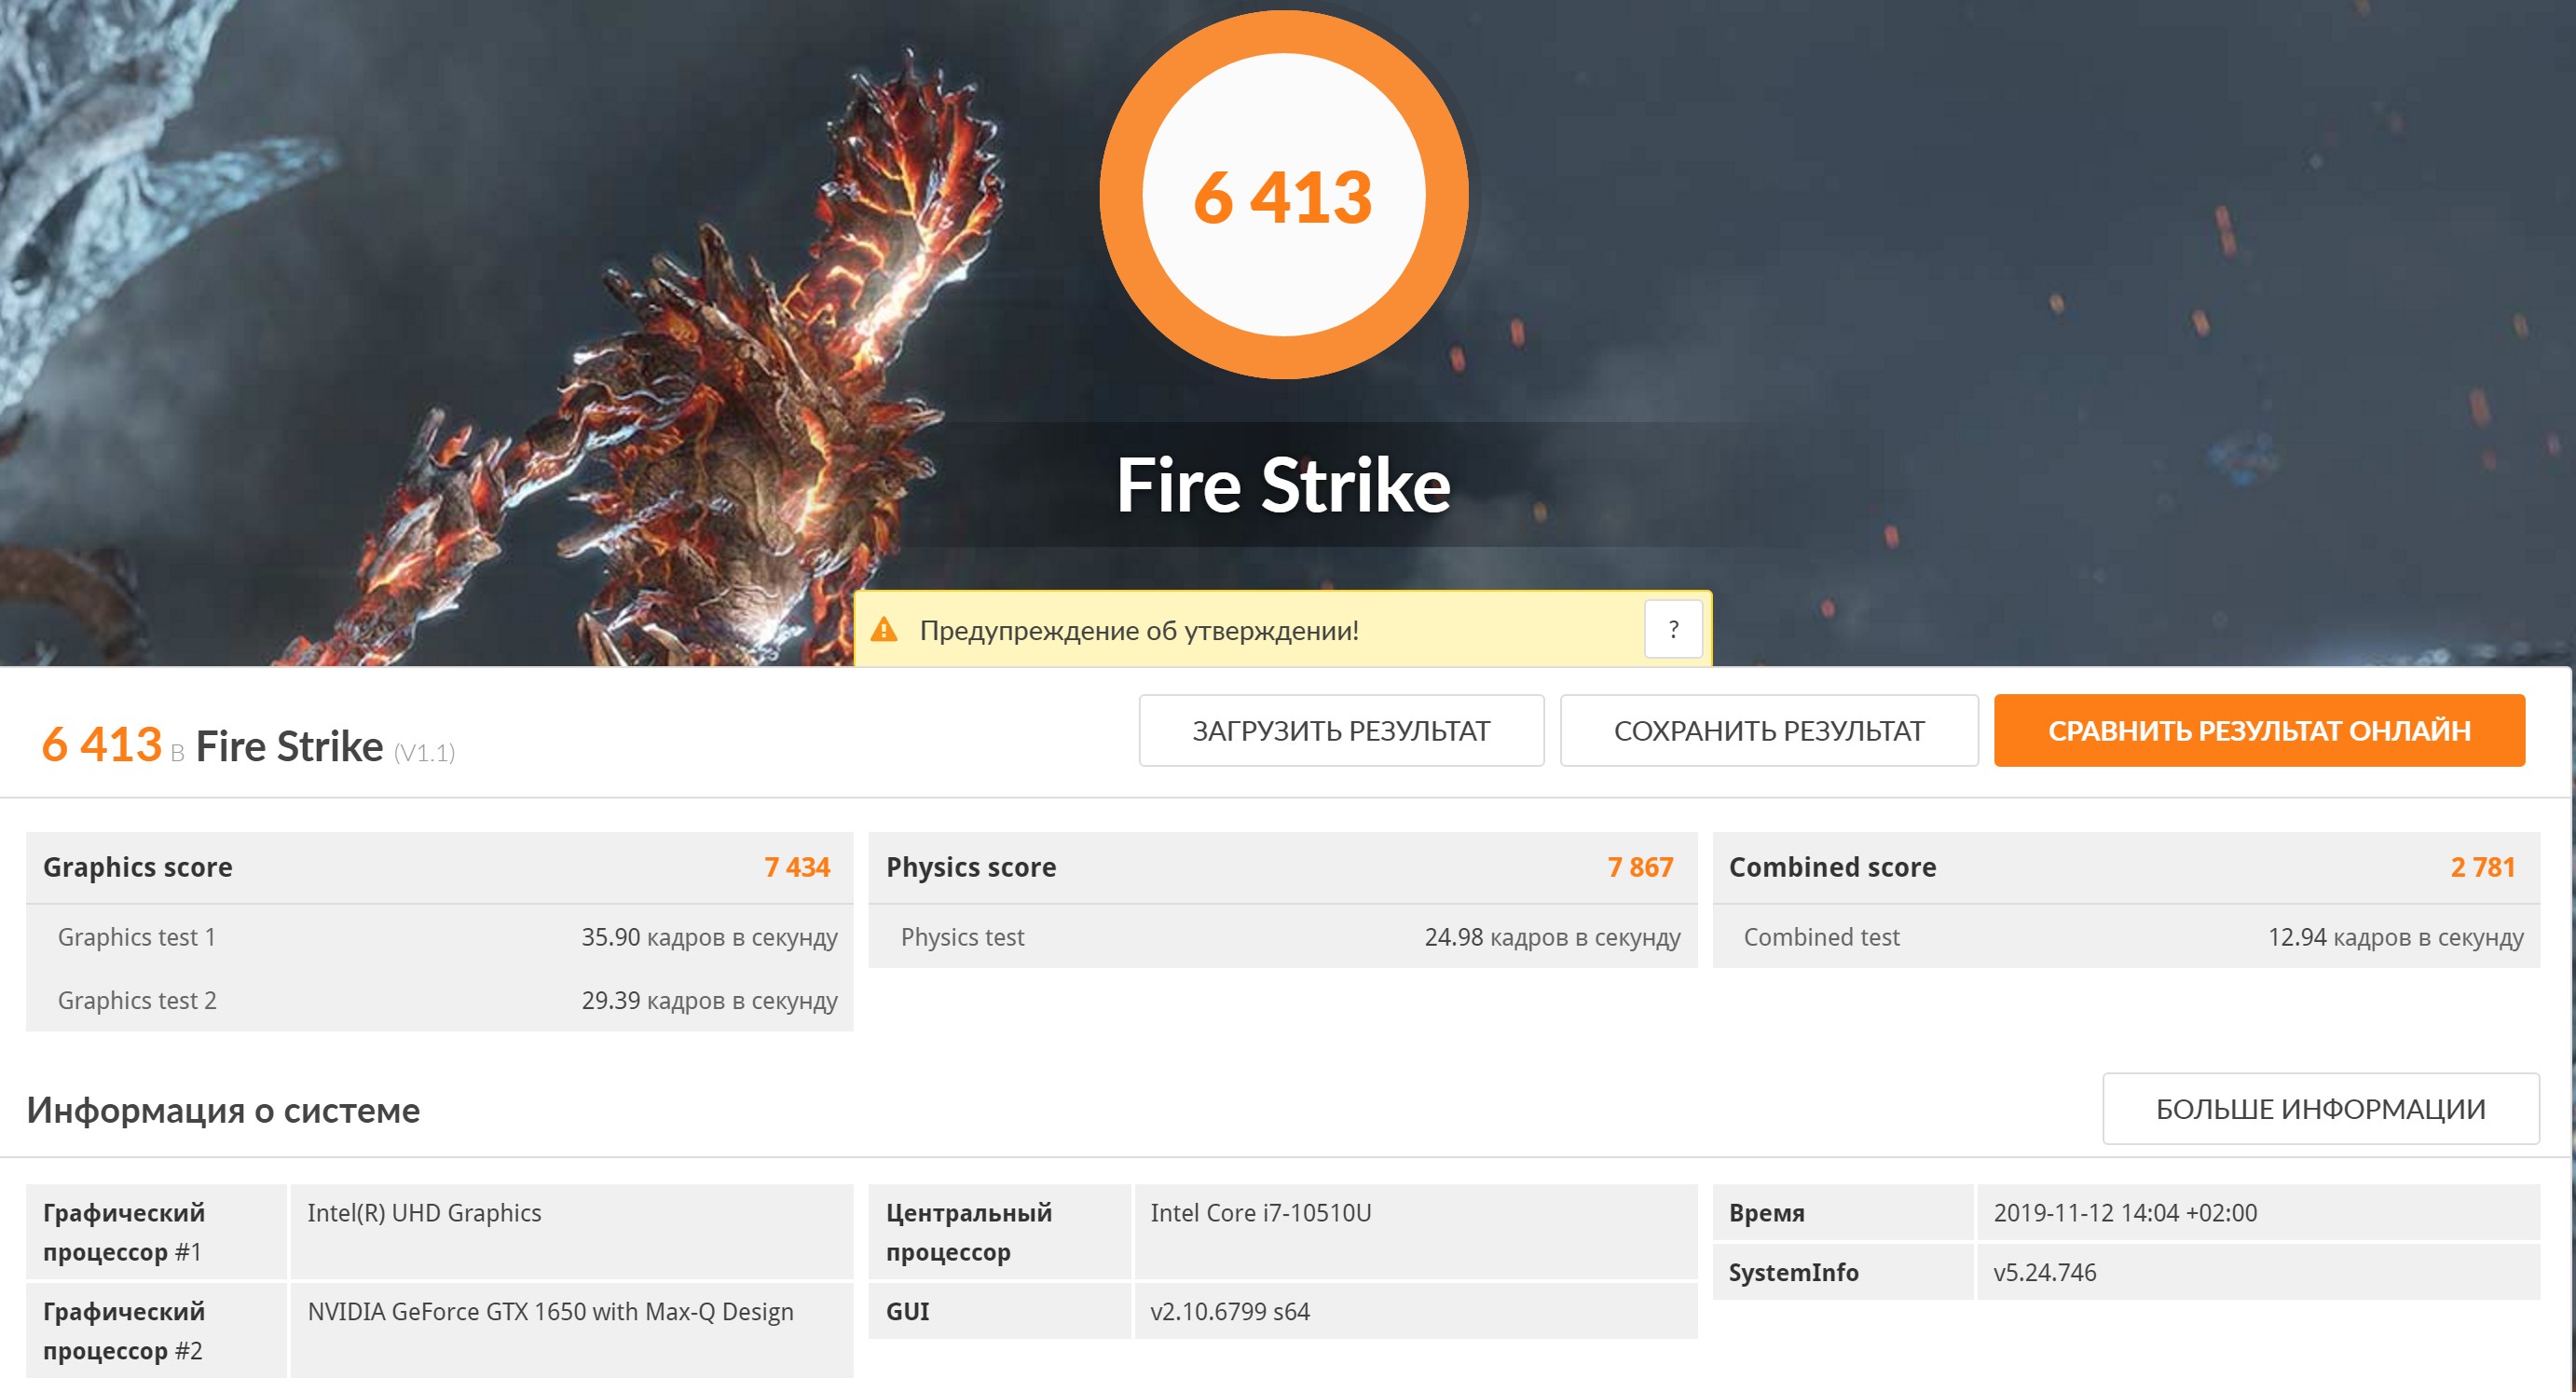Select the Время label

click(x=1767, y=1213)
